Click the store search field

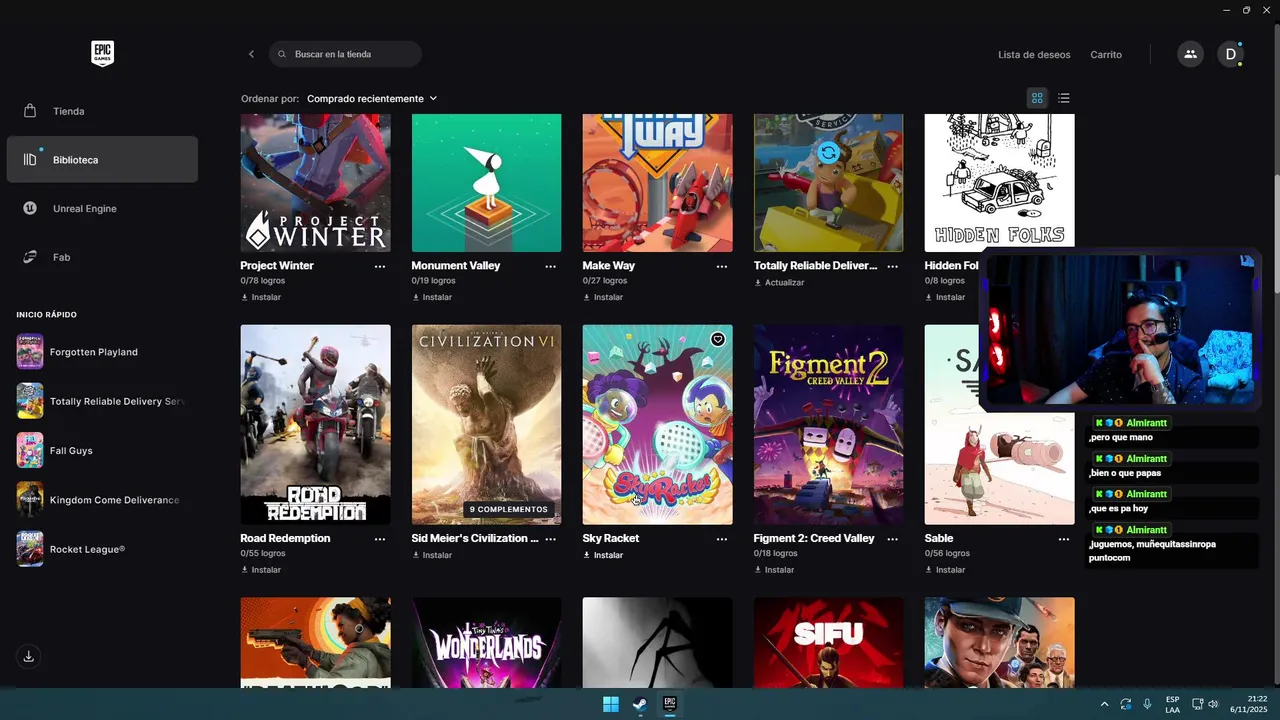pos(345,54)
